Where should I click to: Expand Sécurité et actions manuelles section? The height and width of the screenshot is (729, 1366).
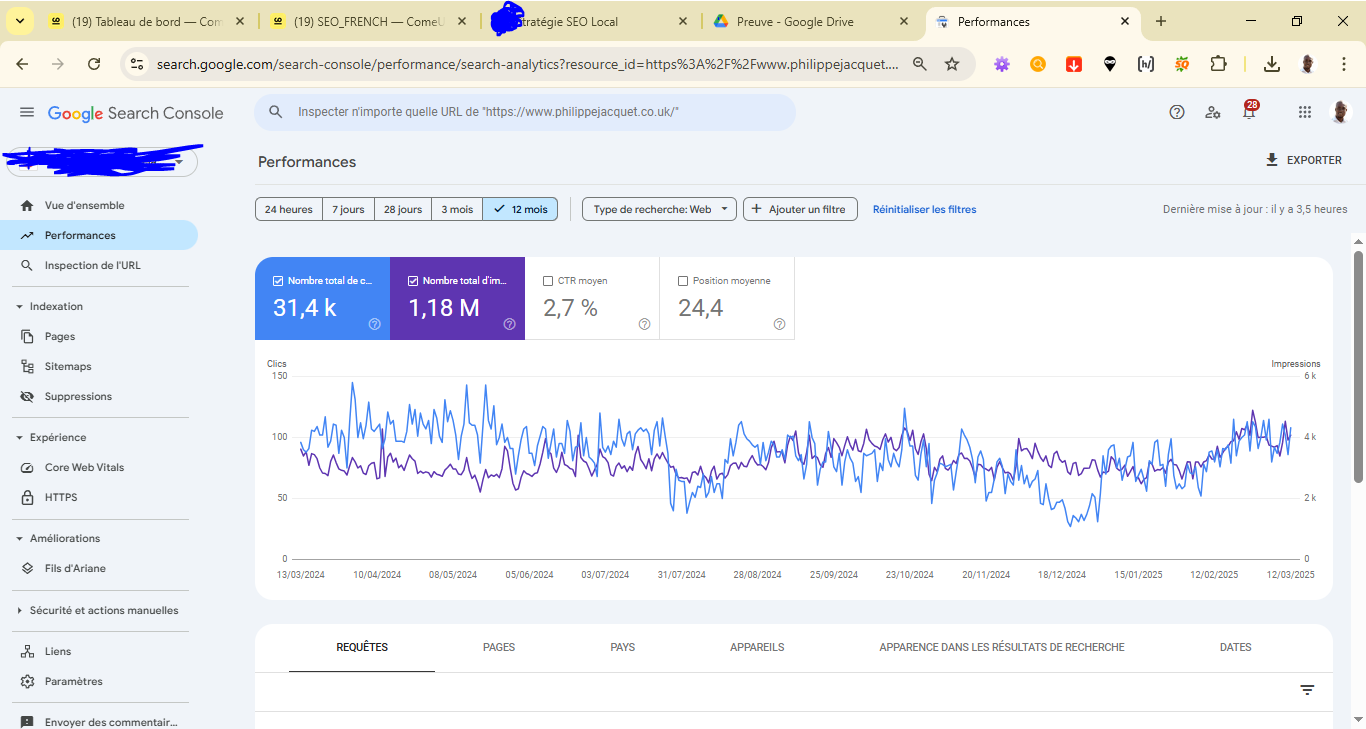tap(19, 610)
